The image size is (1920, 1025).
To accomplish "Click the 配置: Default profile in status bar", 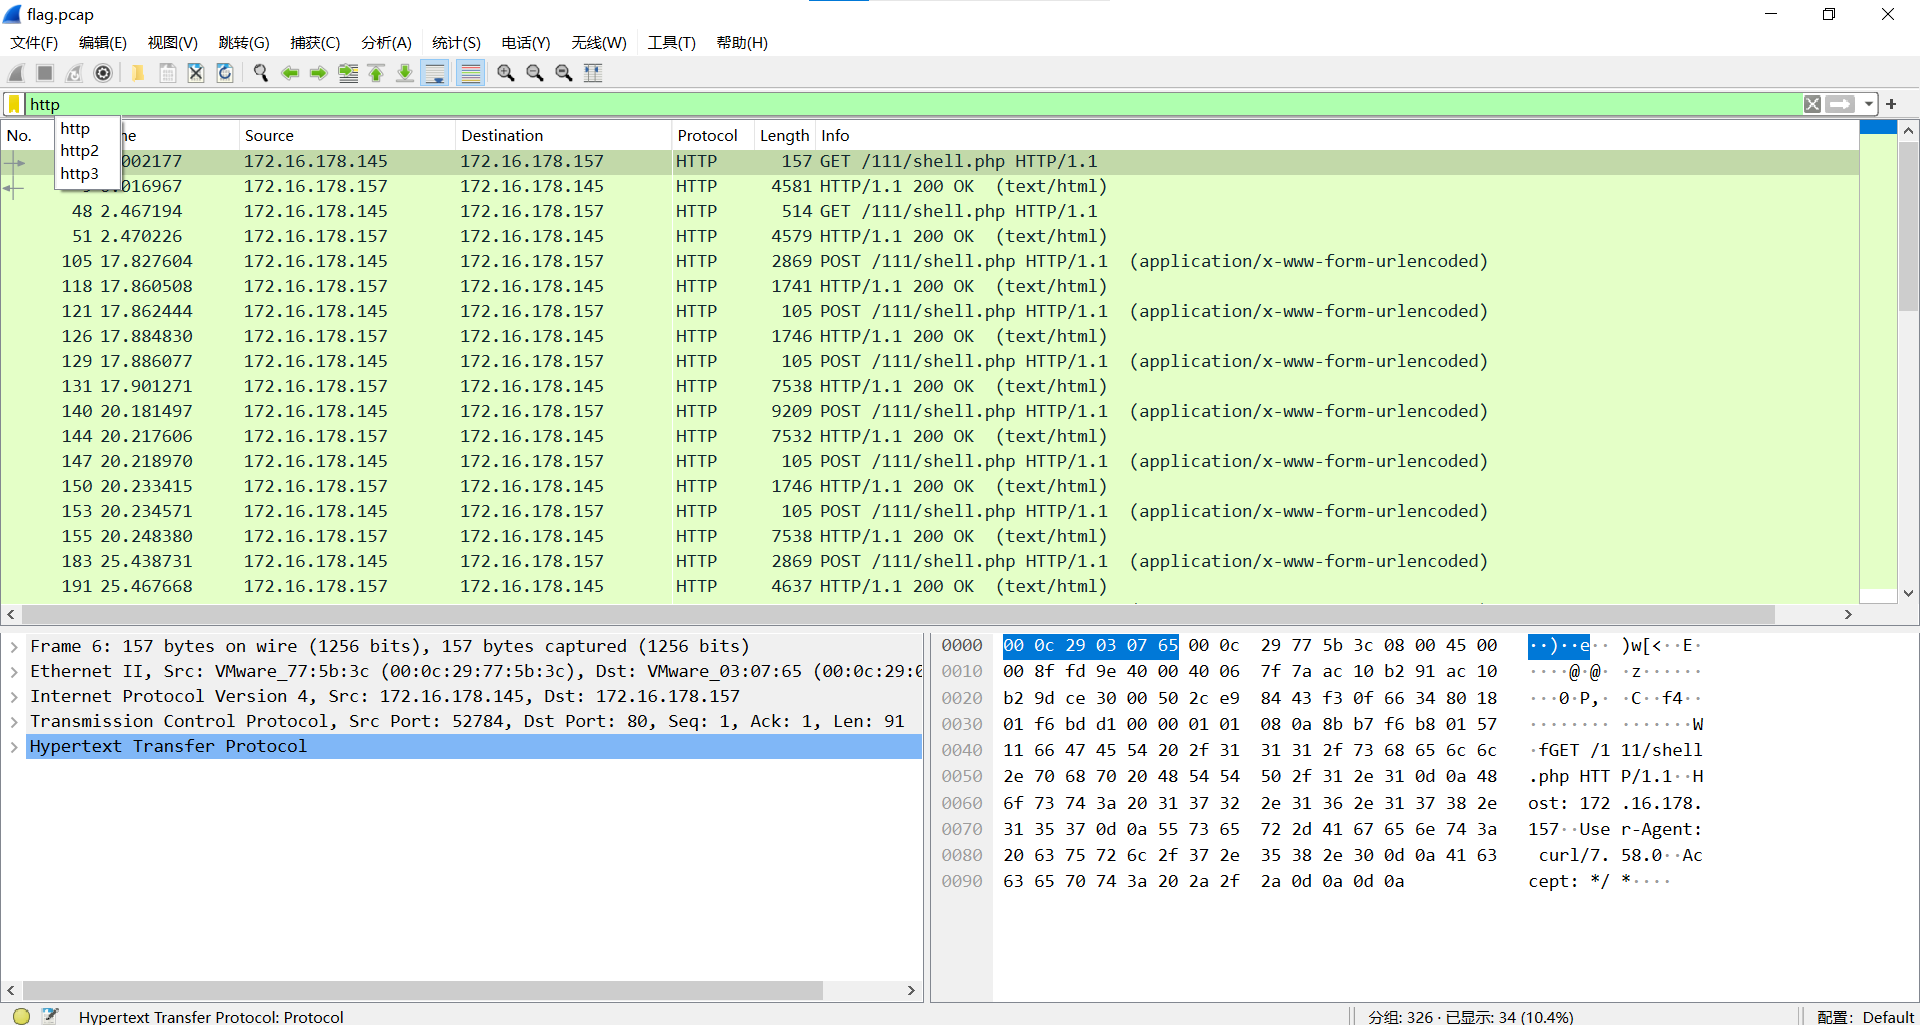I will tap(1865, 1016).
